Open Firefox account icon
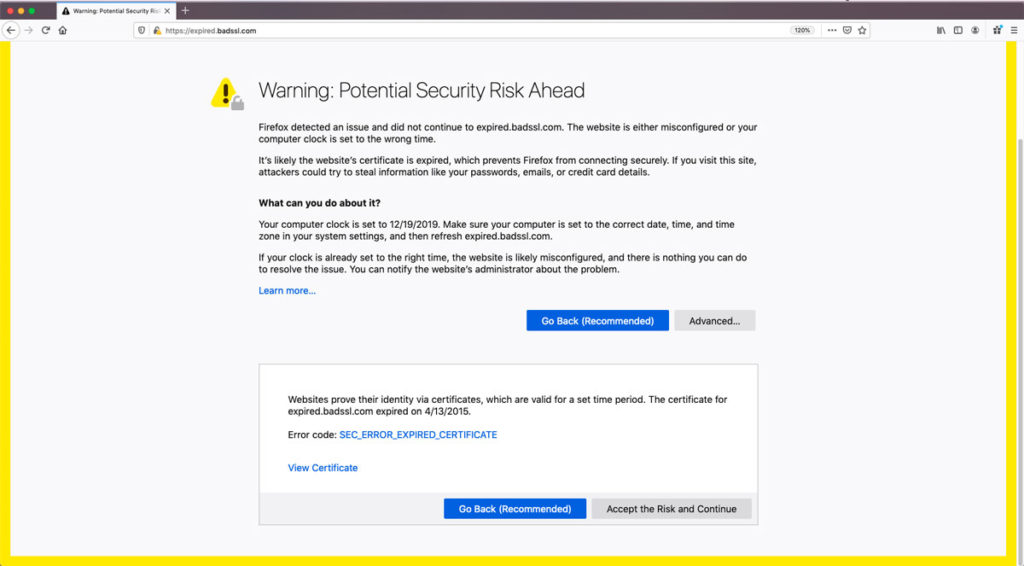1024x566 pixels. pyautogui.click(x=975, y=30)
